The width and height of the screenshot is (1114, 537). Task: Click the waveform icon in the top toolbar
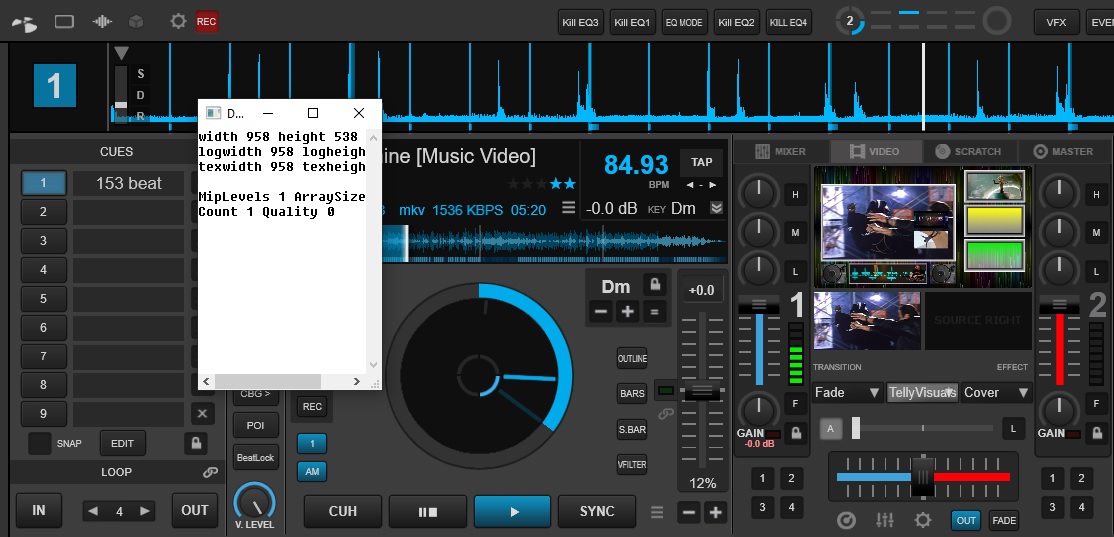point(101,21)
